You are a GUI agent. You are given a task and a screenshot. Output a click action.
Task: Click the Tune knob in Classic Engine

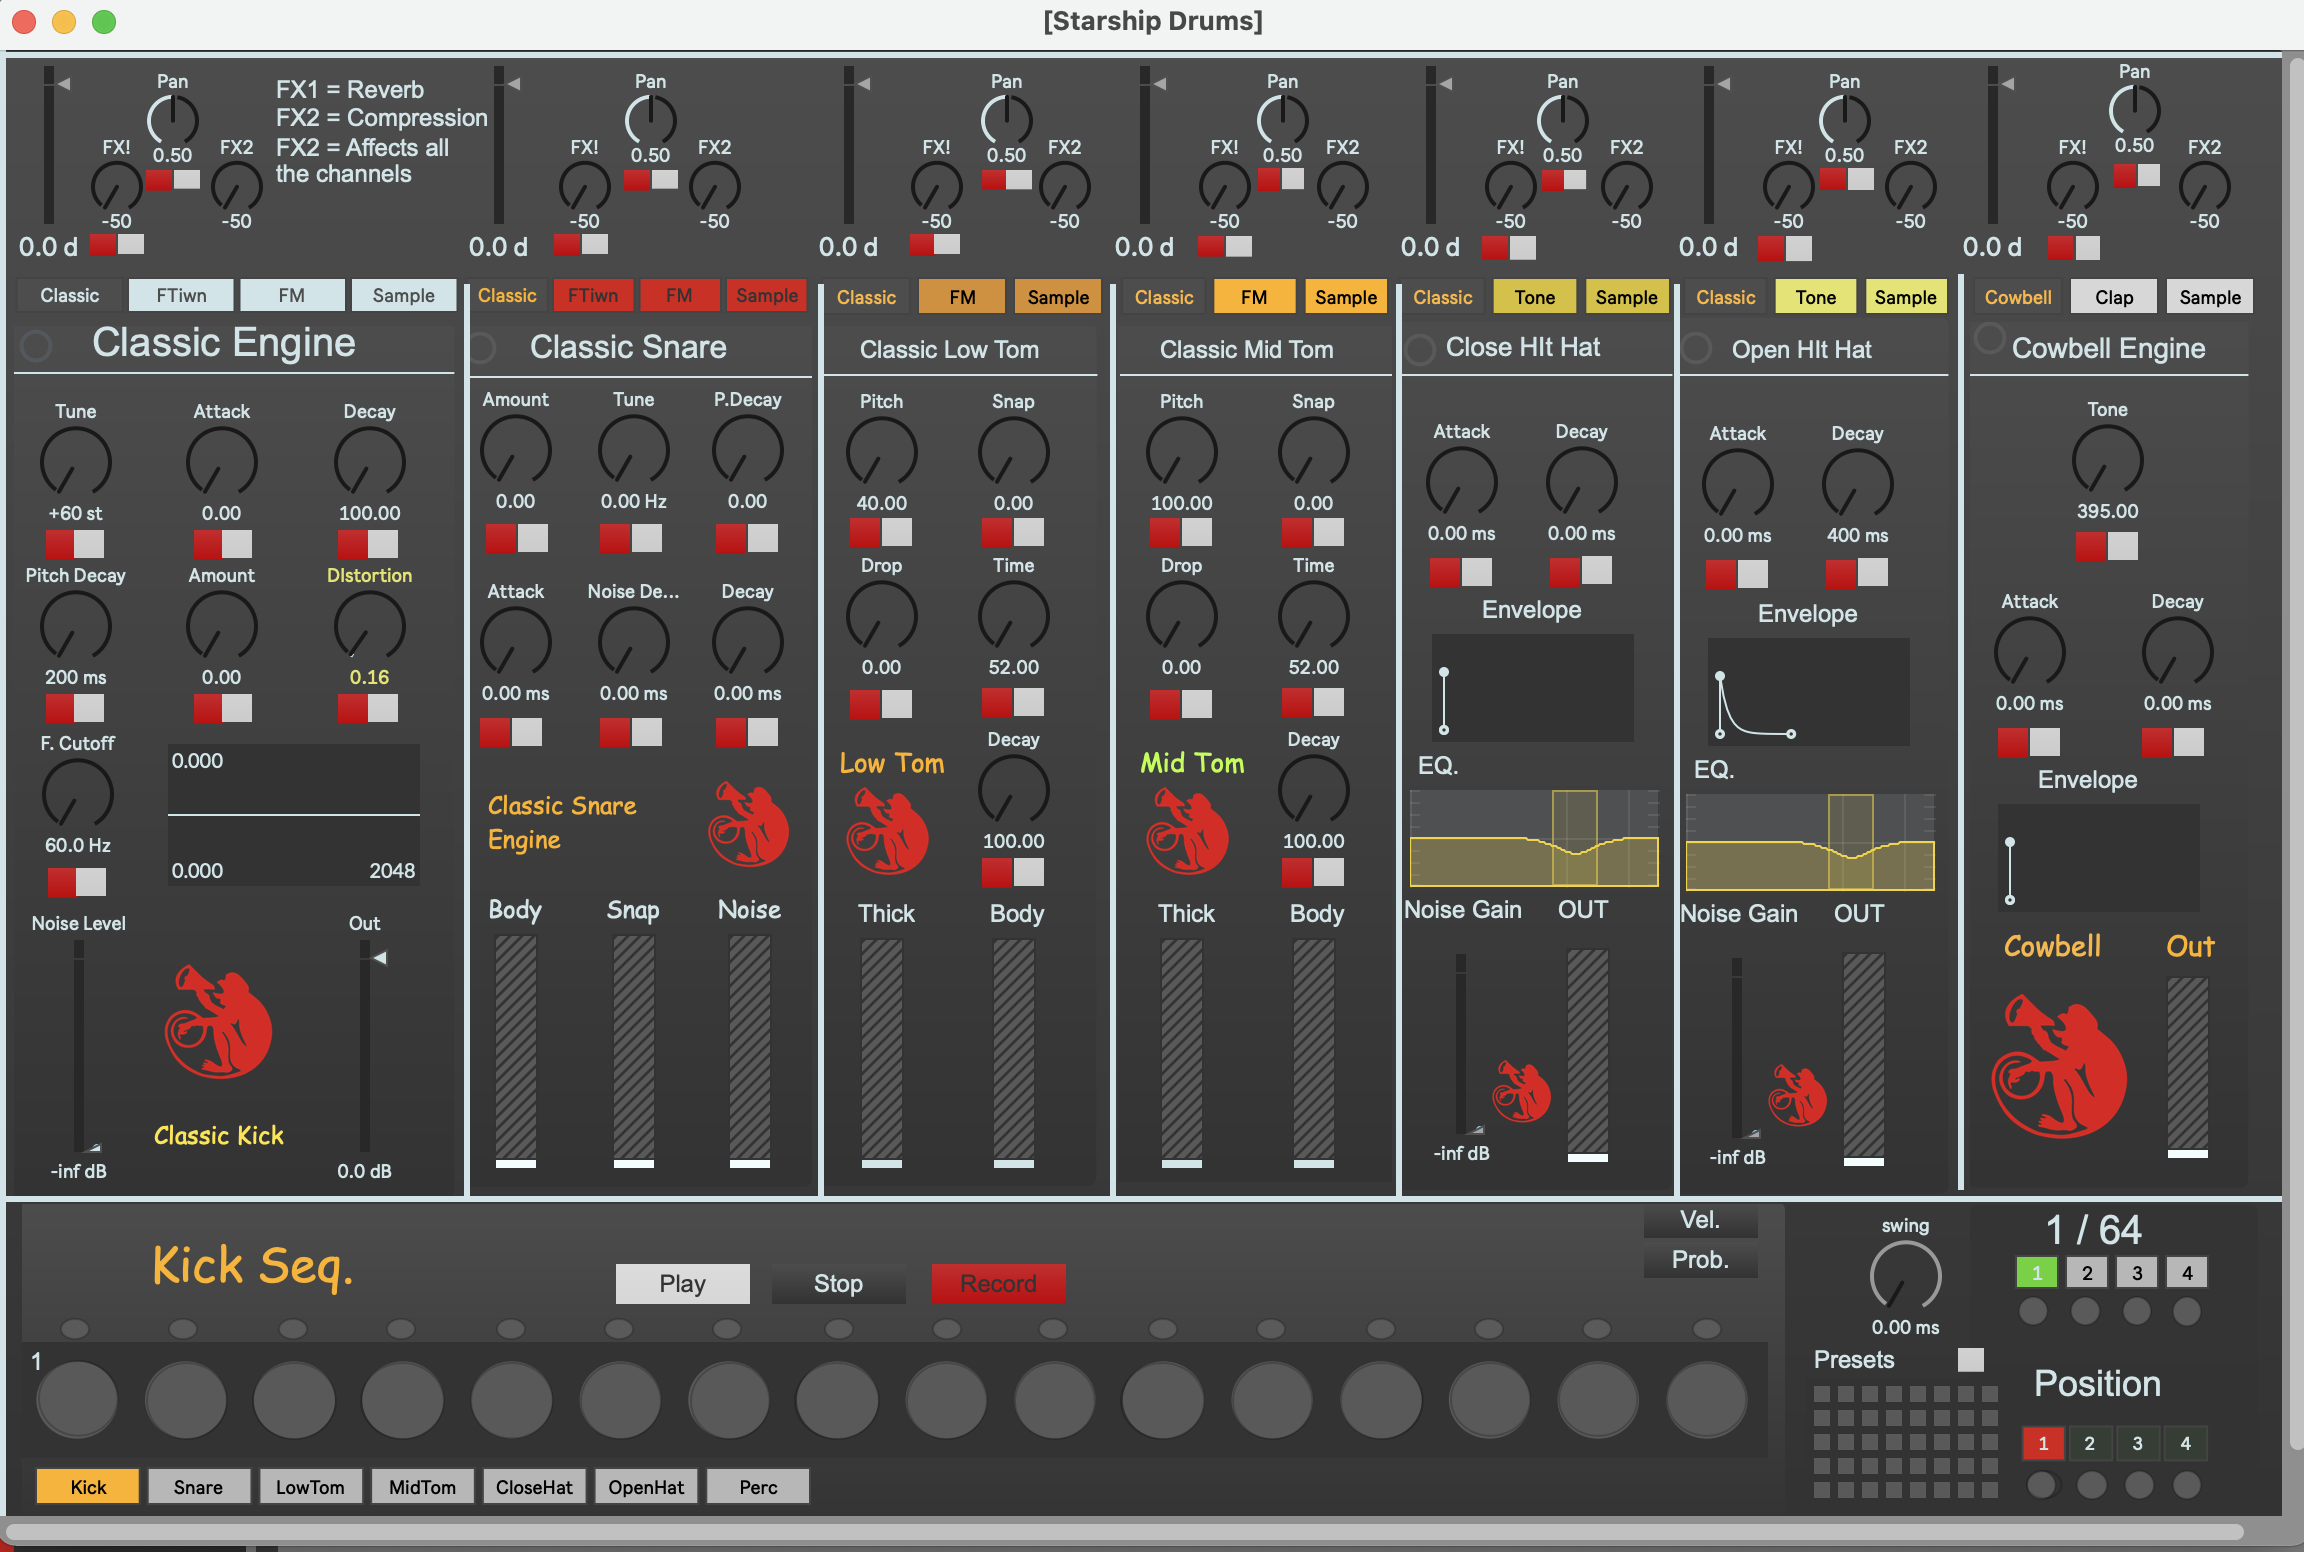75,463
